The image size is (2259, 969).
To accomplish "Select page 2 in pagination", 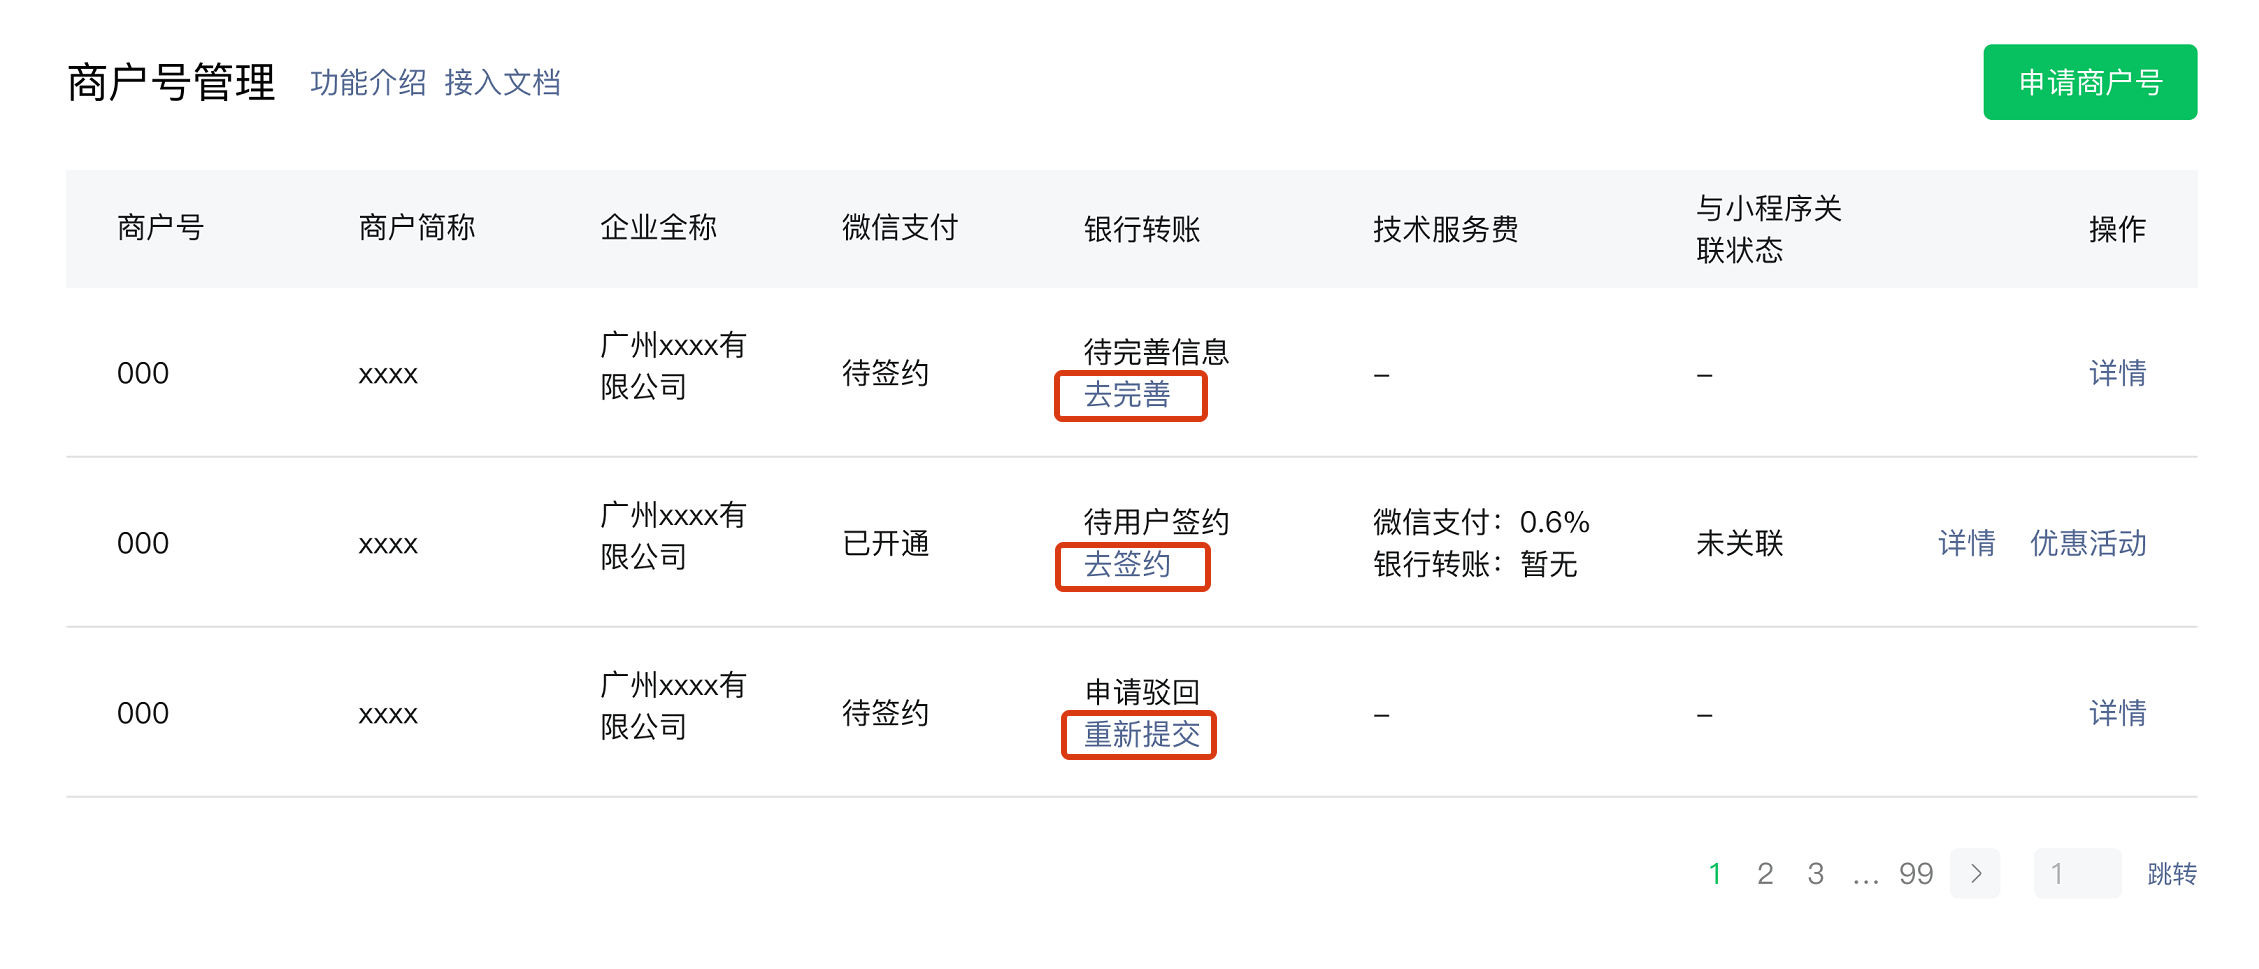I will pos(1765,874).
